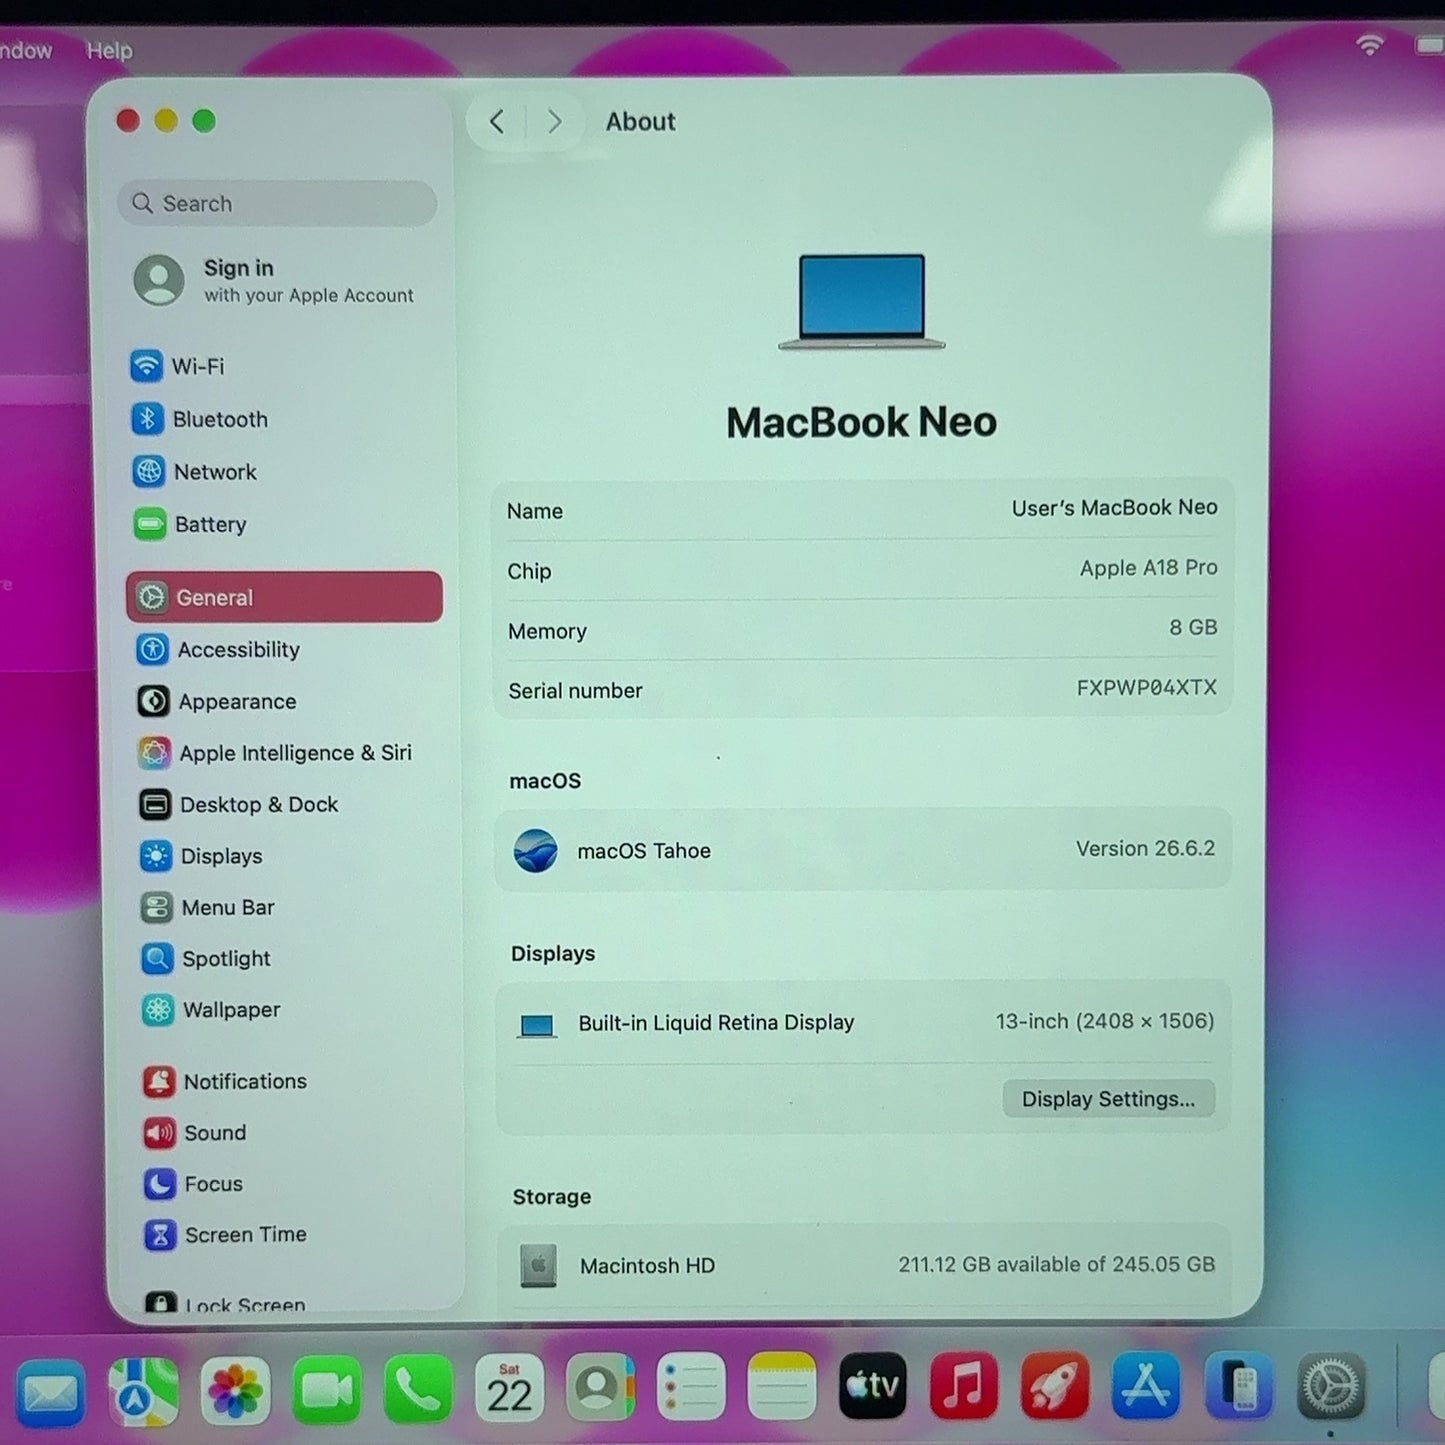Viewport: 1445px width, 1445px height.
Task: Click the "Apple A18 Pro" chip value
Action: point(1148,568)
